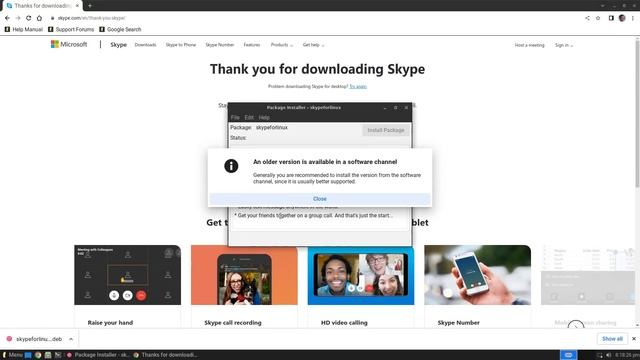Click the blue desktop icon in taskbar

point(28,355)
